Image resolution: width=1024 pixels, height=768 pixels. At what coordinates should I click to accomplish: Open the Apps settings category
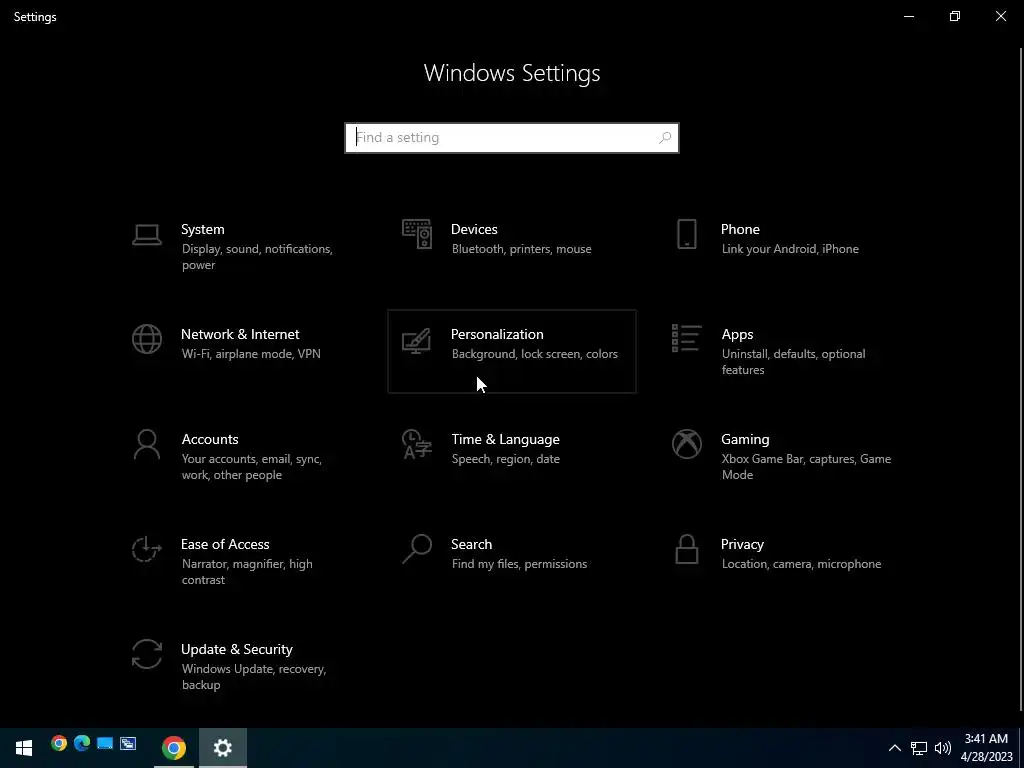782,351
